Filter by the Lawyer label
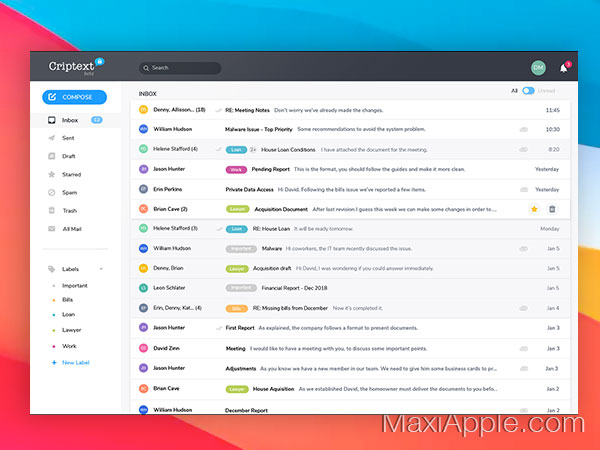Image resolution: width=600 pixels, height=450 pixels. (72, 330)
